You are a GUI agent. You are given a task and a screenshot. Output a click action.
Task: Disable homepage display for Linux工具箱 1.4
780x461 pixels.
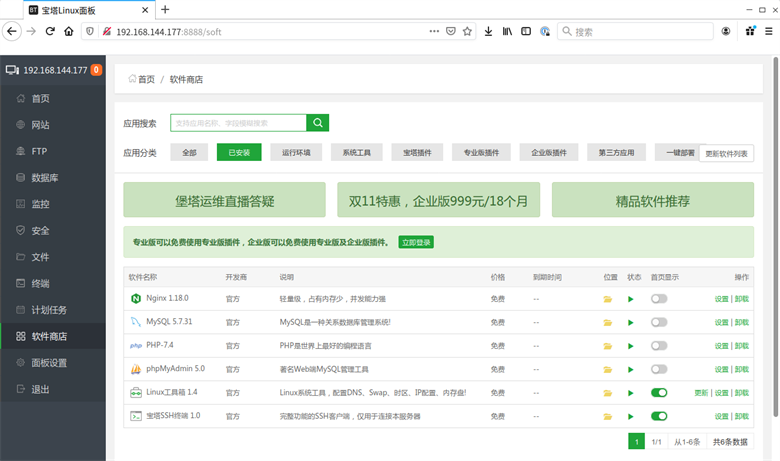(659, 393)
